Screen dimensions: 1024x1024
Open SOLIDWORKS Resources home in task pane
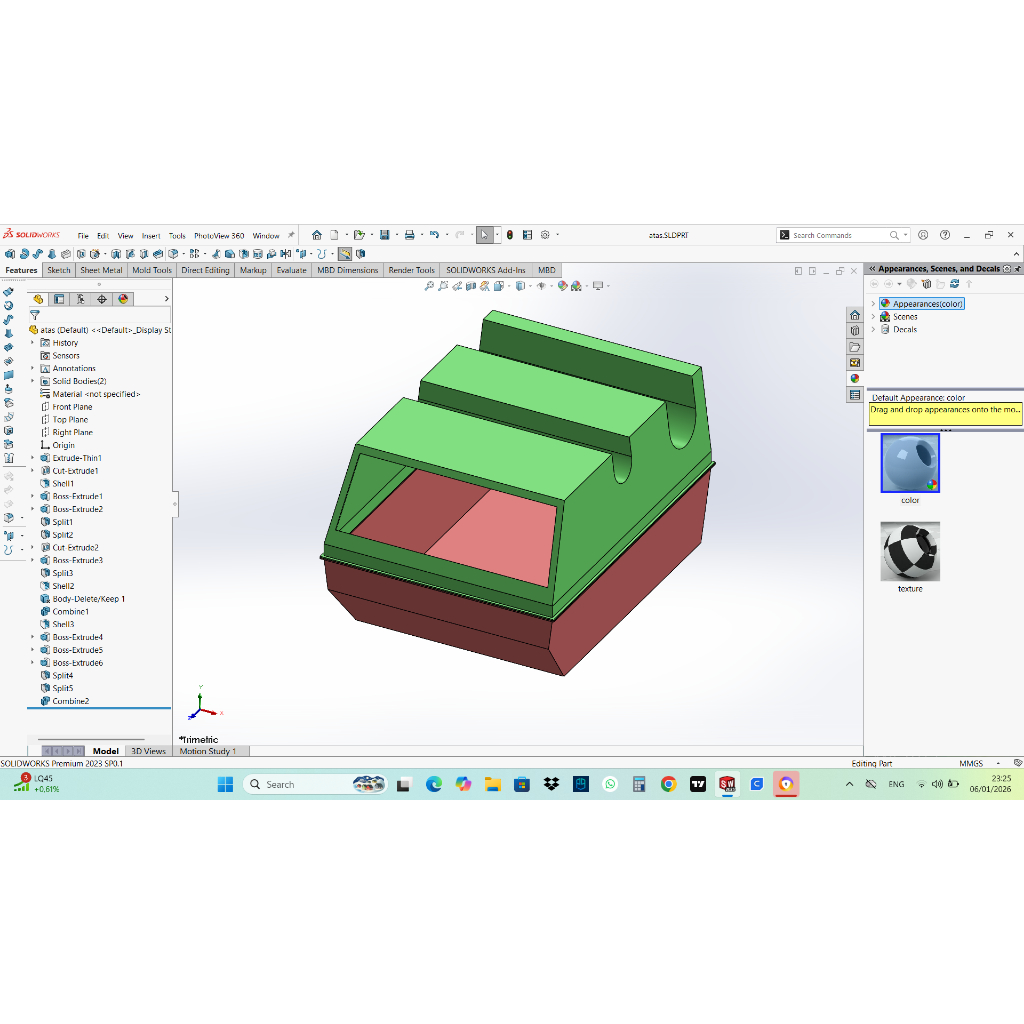[855, 315]
